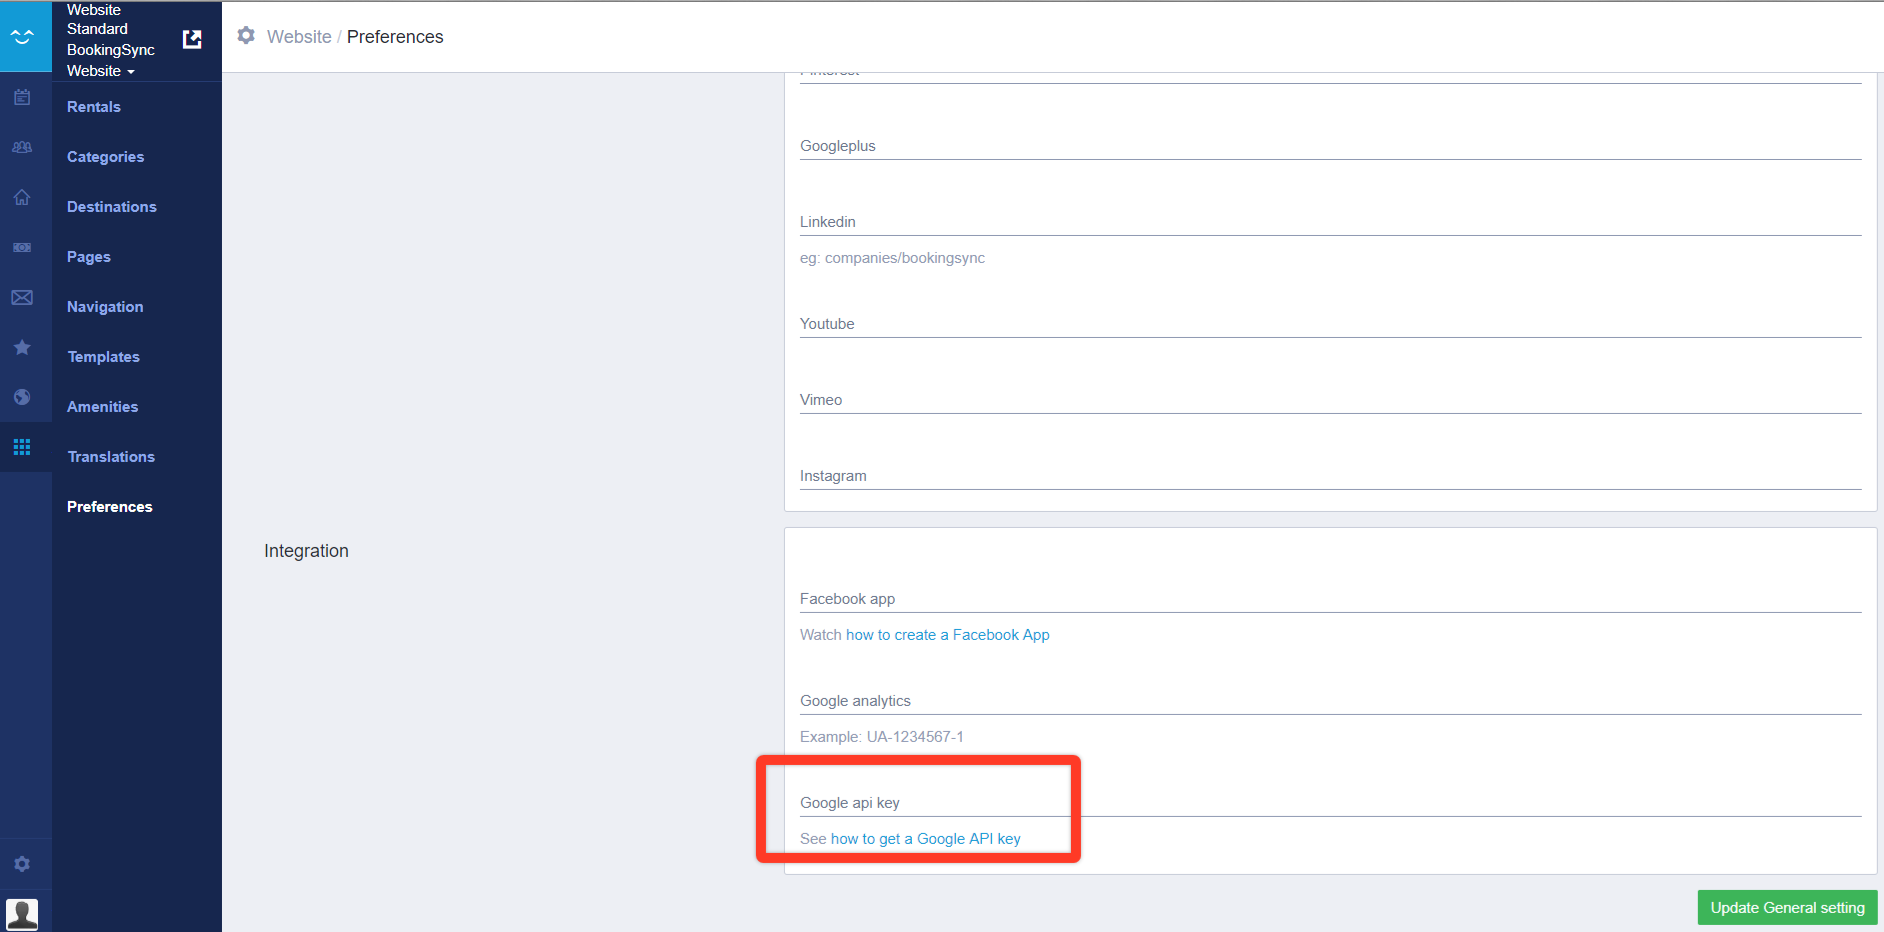Viewport: 1884px width, 932px height.
Task: Open settings gear at sidebar bottom
Action: point(22,864)
